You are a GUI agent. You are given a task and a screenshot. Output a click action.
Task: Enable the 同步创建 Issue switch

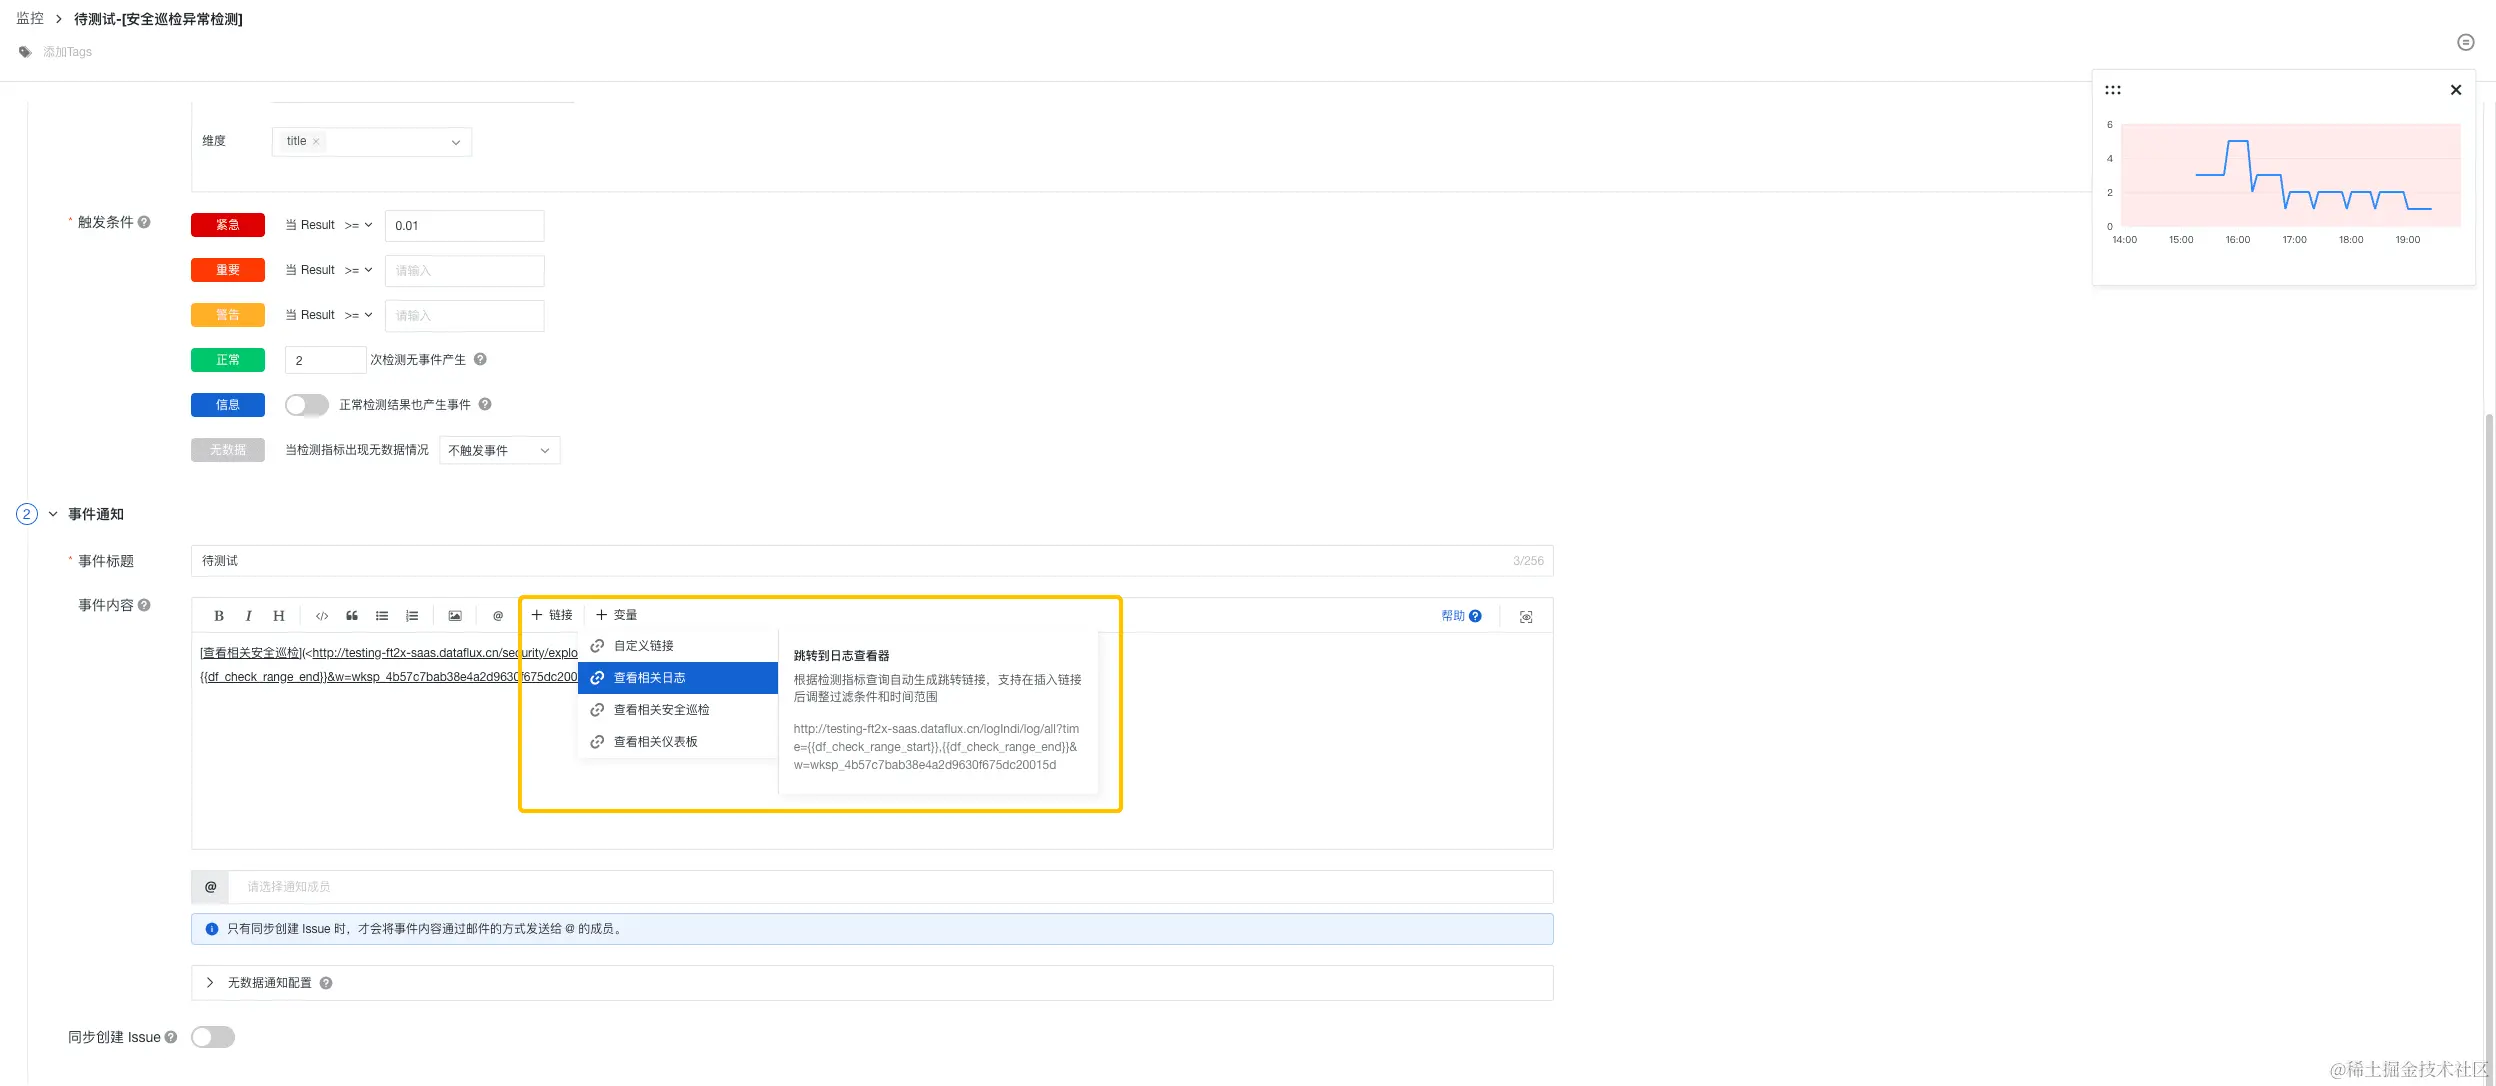point(213,1037)
